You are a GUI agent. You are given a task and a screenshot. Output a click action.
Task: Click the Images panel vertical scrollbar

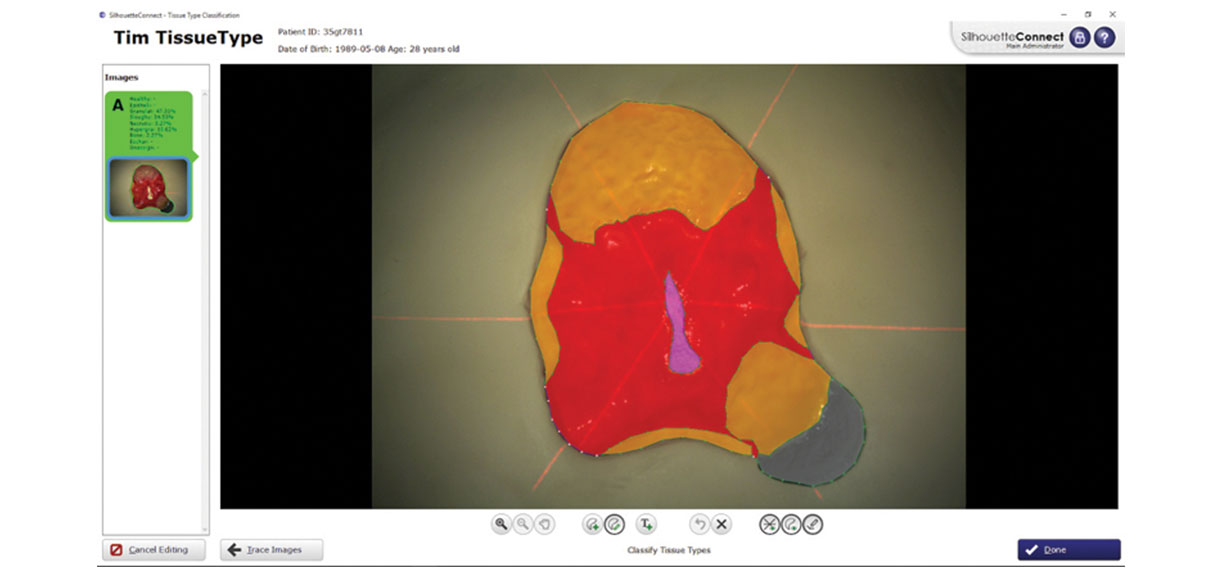point(206,300)
